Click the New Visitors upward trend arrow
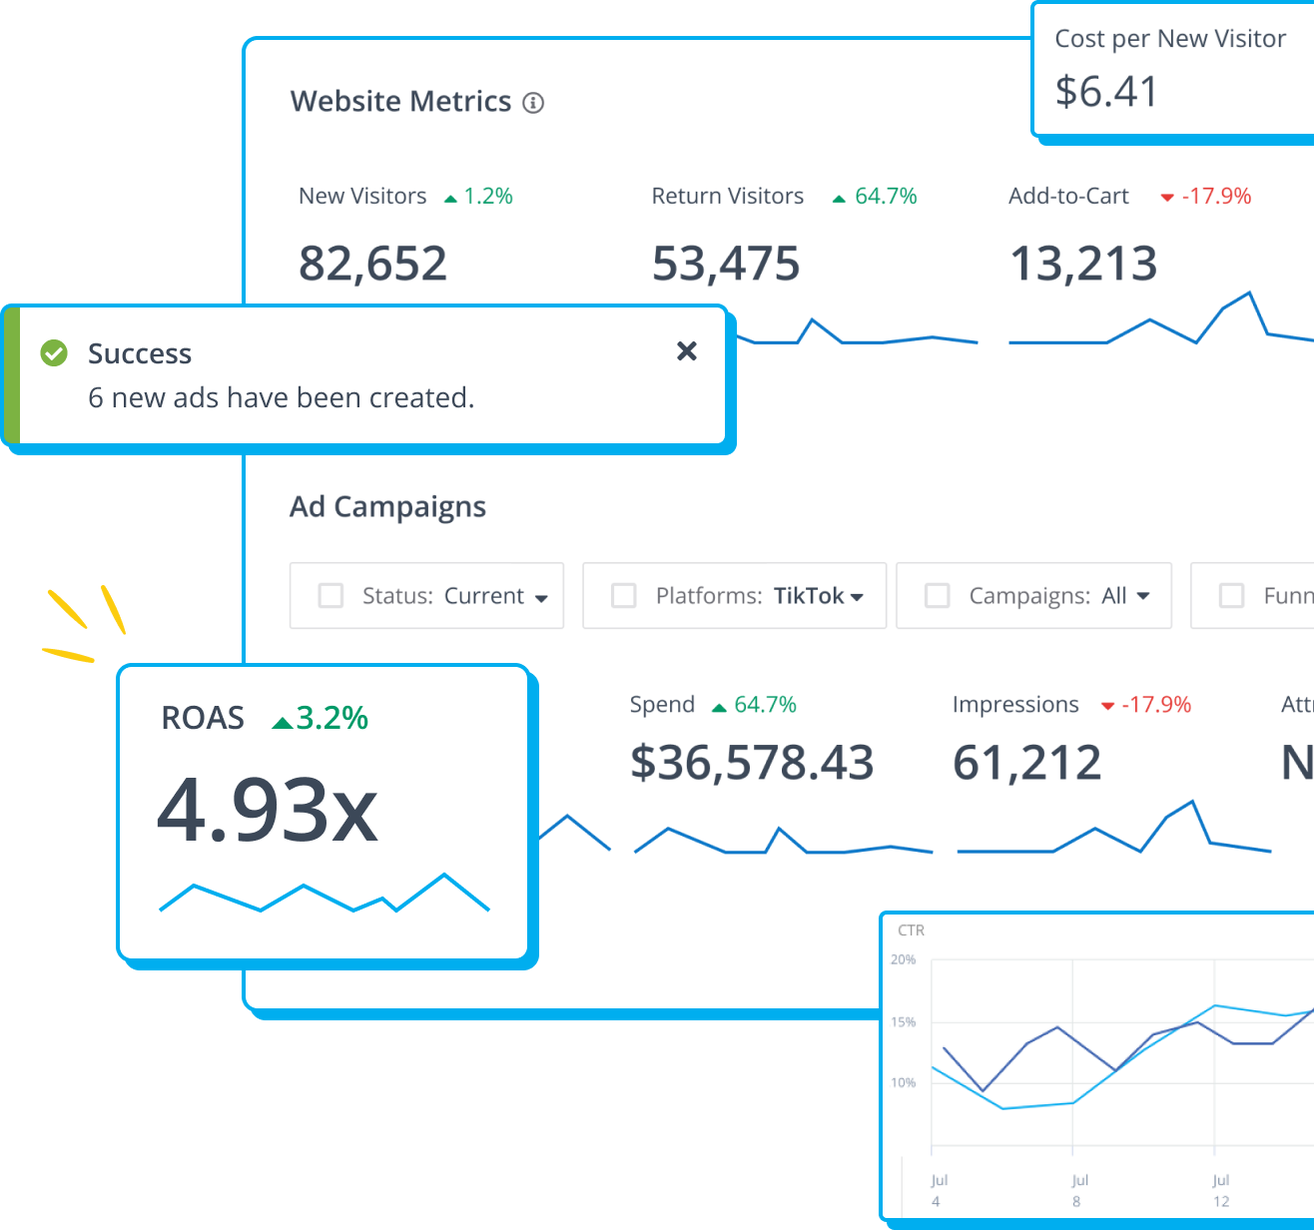Viewport: 1314px width, 1230px height. 450,196
